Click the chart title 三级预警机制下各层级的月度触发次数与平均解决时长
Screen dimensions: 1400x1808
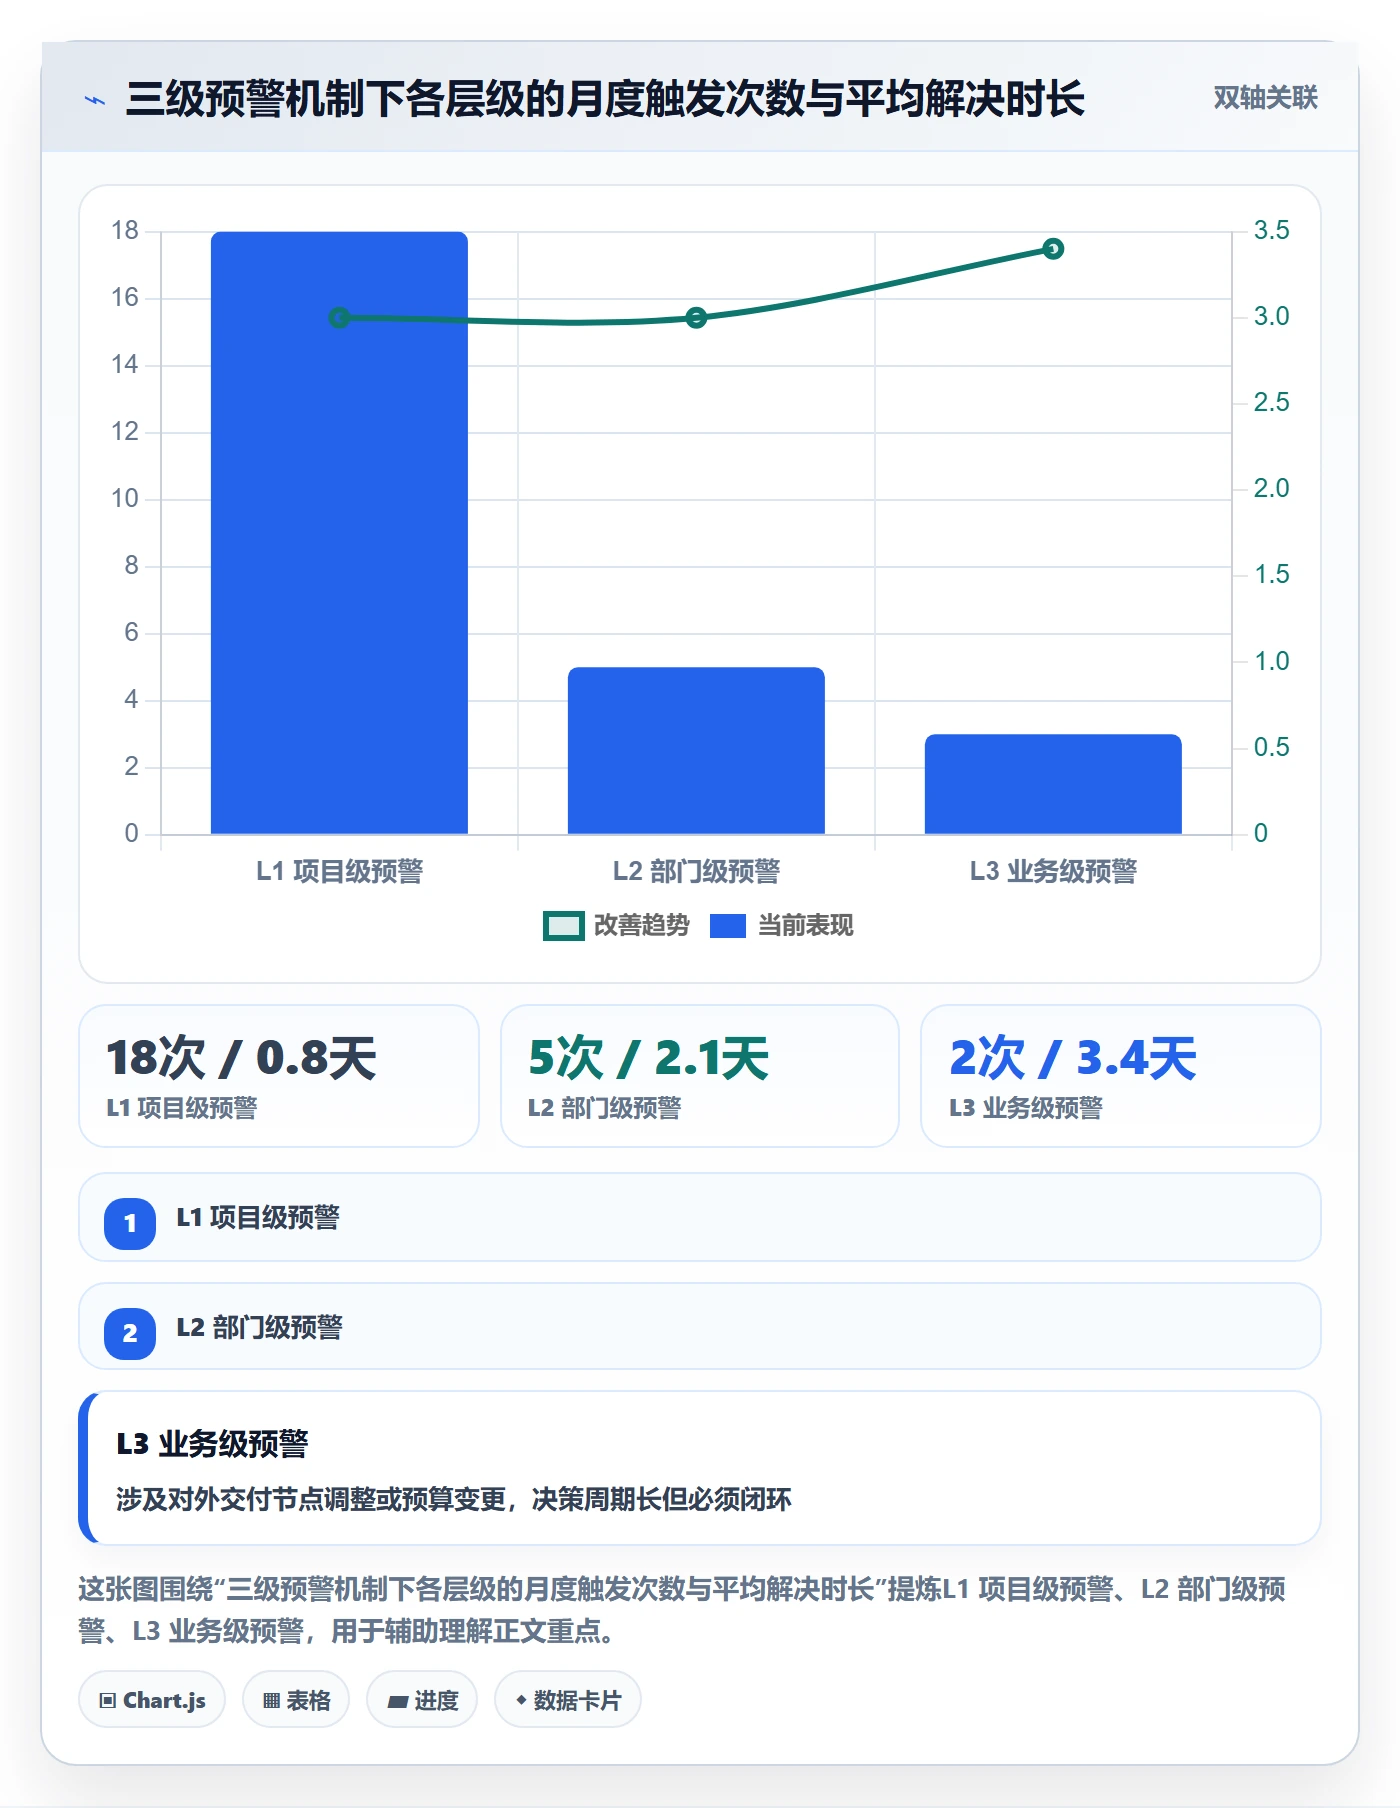(605, 99)
